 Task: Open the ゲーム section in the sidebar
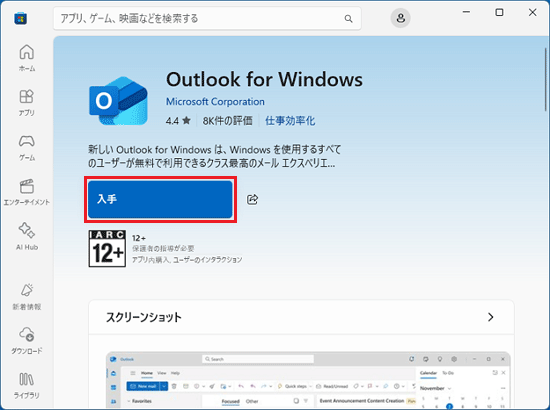coord(27,148)
